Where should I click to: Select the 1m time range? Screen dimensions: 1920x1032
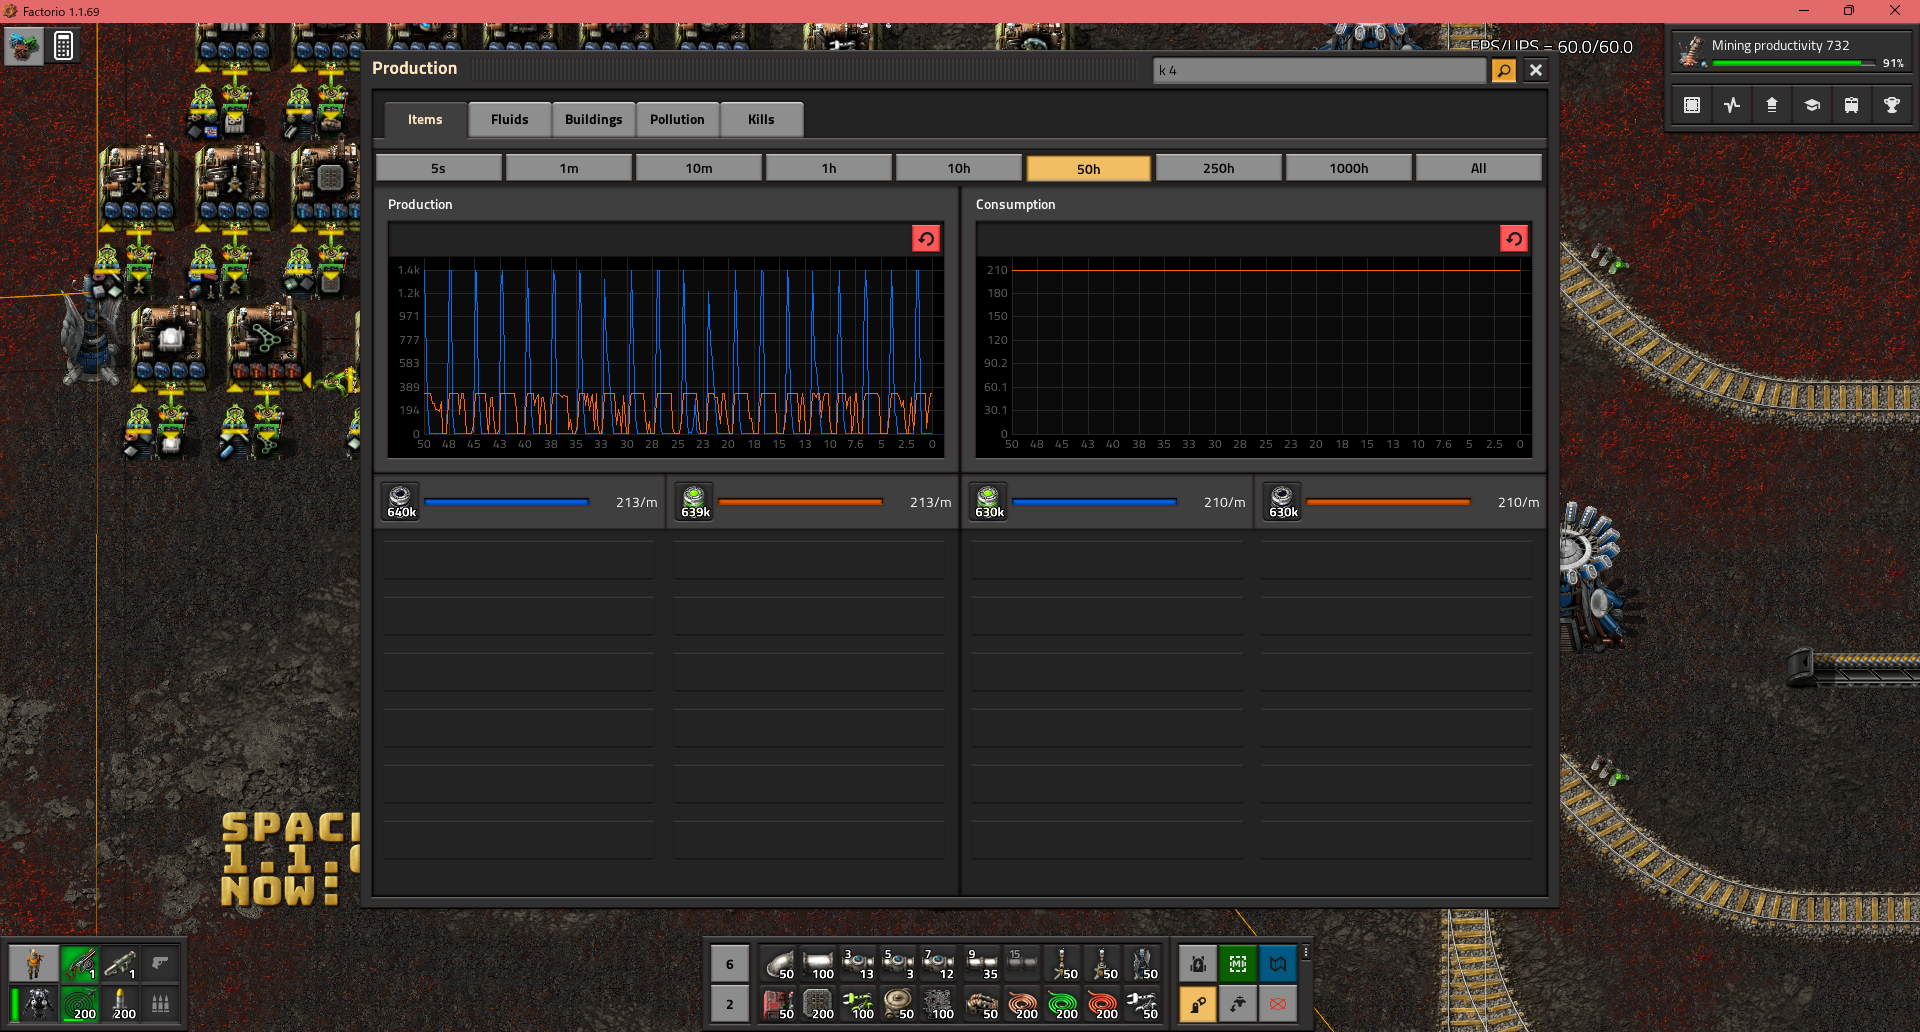tap(569, 168)
